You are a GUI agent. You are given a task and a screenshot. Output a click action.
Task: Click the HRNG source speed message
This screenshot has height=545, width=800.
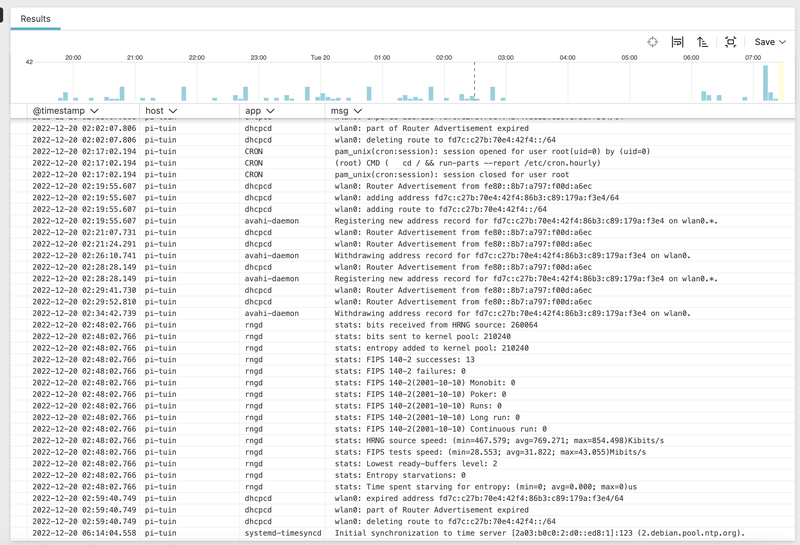(x=499, y=441)
